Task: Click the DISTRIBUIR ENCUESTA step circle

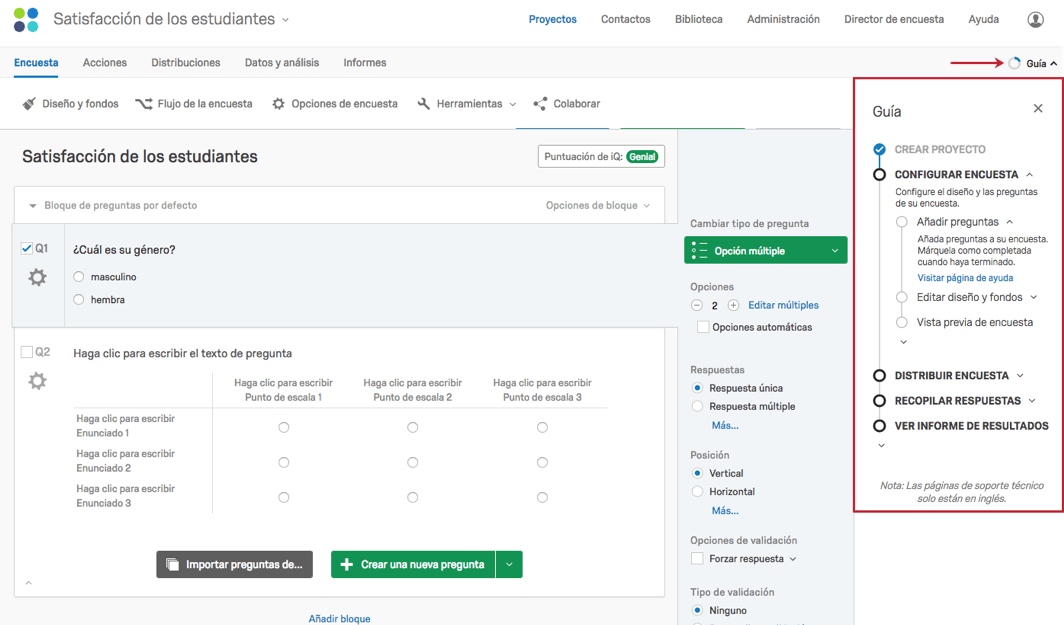Action: [x=879, y=375]
